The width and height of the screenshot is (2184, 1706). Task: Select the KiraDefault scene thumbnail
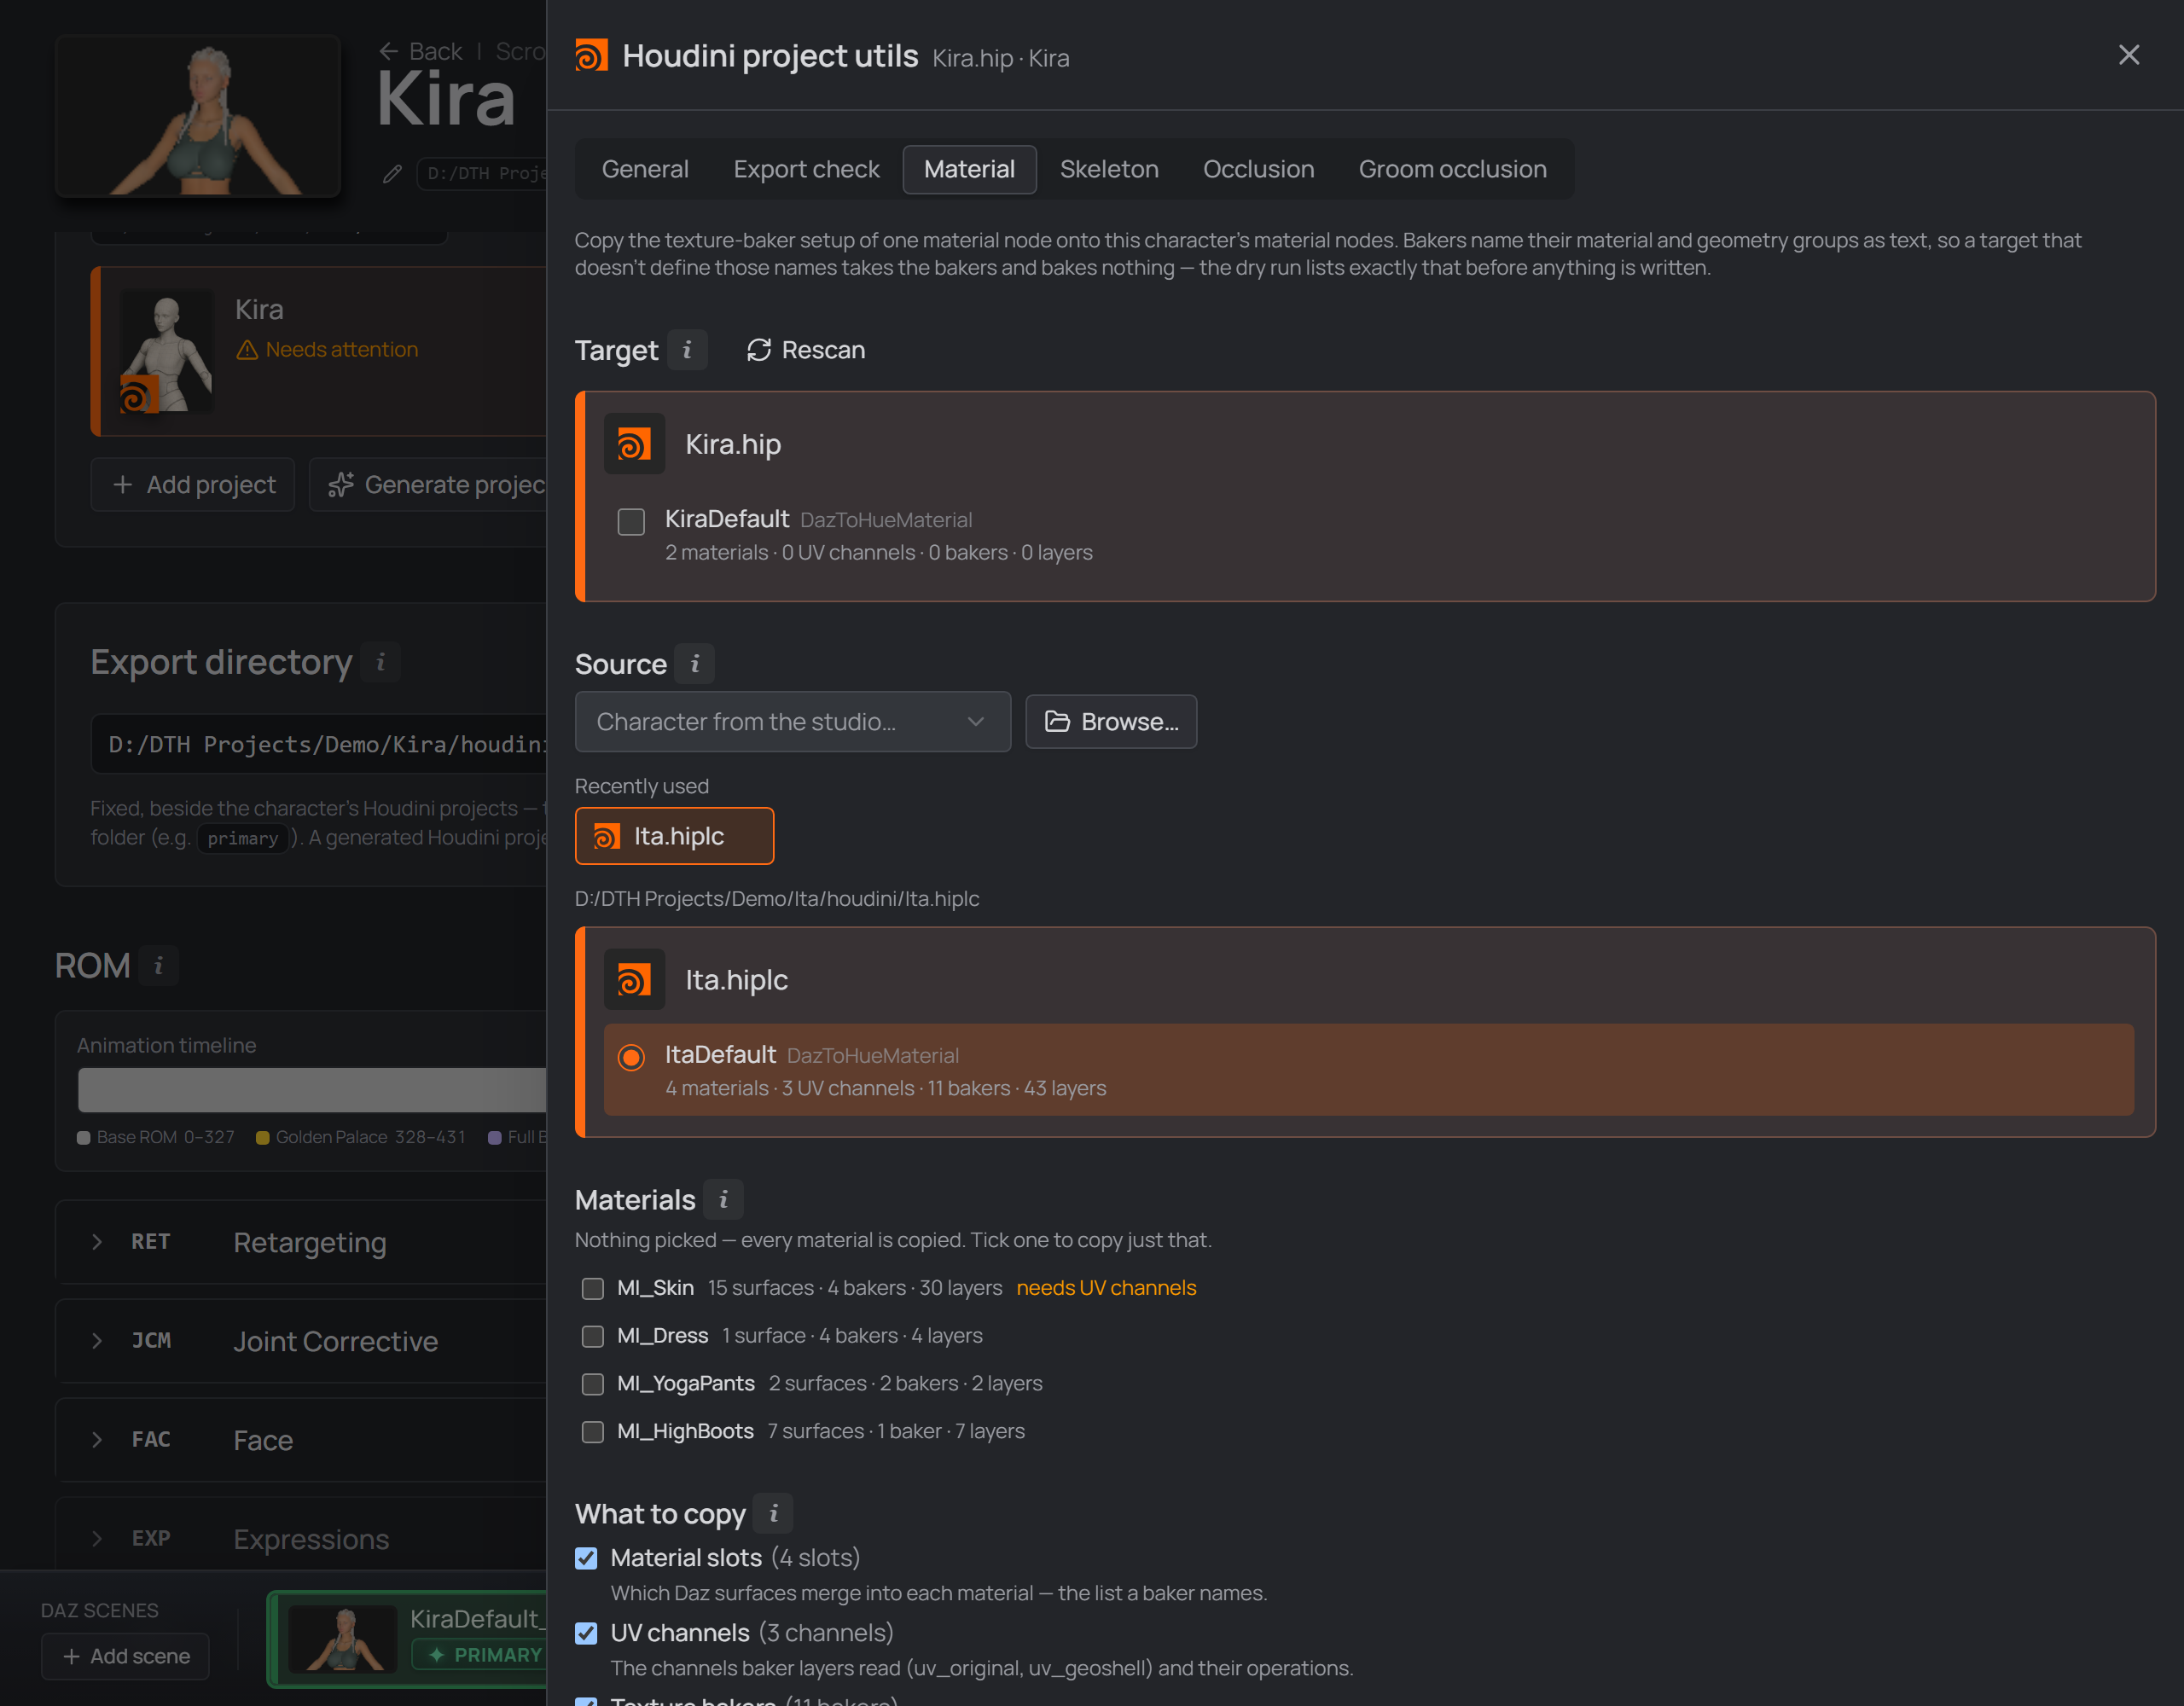coord(342,1639)
